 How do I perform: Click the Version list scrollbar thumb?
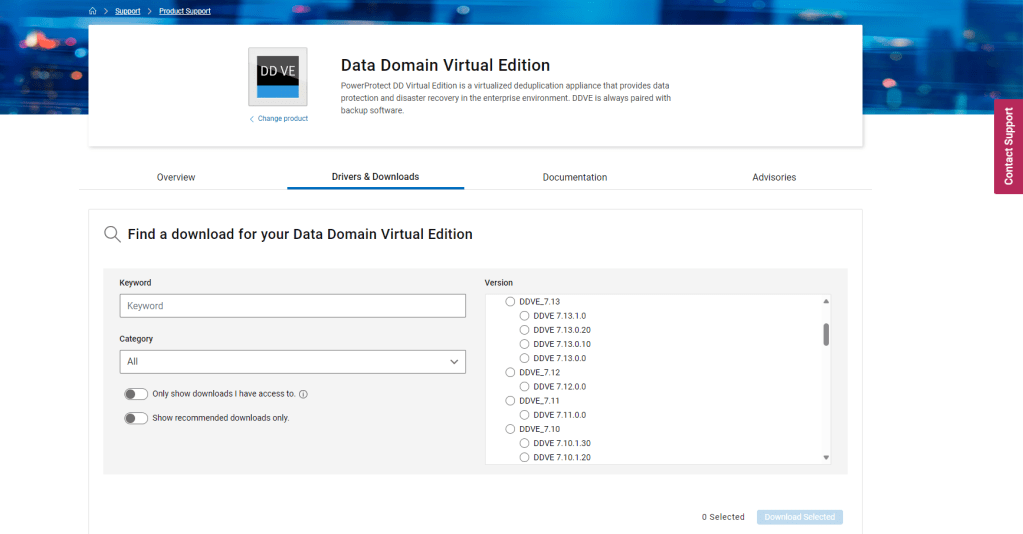[826, 334]
